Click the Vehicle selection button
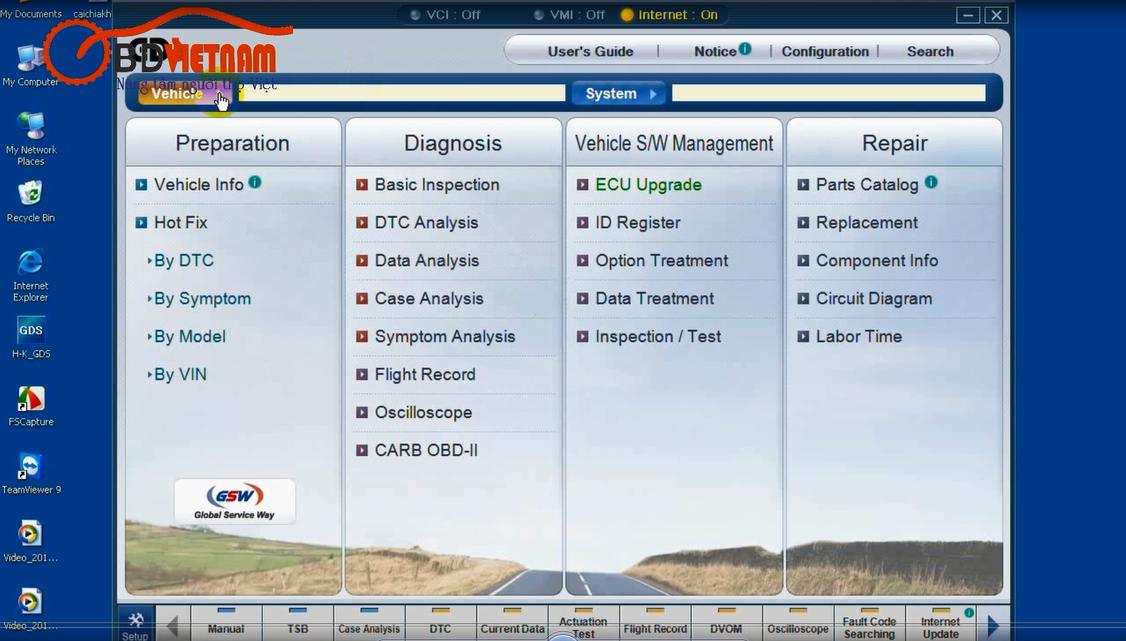The width and height of the screenshot is (1126, 641). [x=185, y=93]
